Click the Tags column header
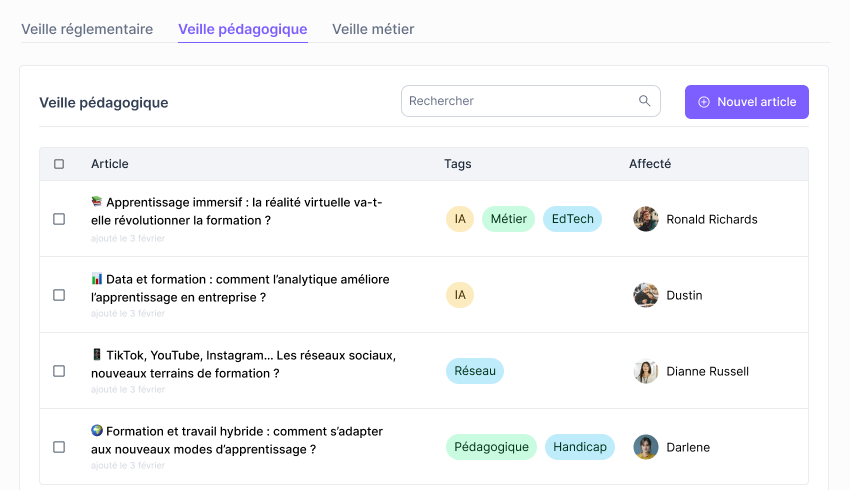850x490 pixels. coord(458,164)
